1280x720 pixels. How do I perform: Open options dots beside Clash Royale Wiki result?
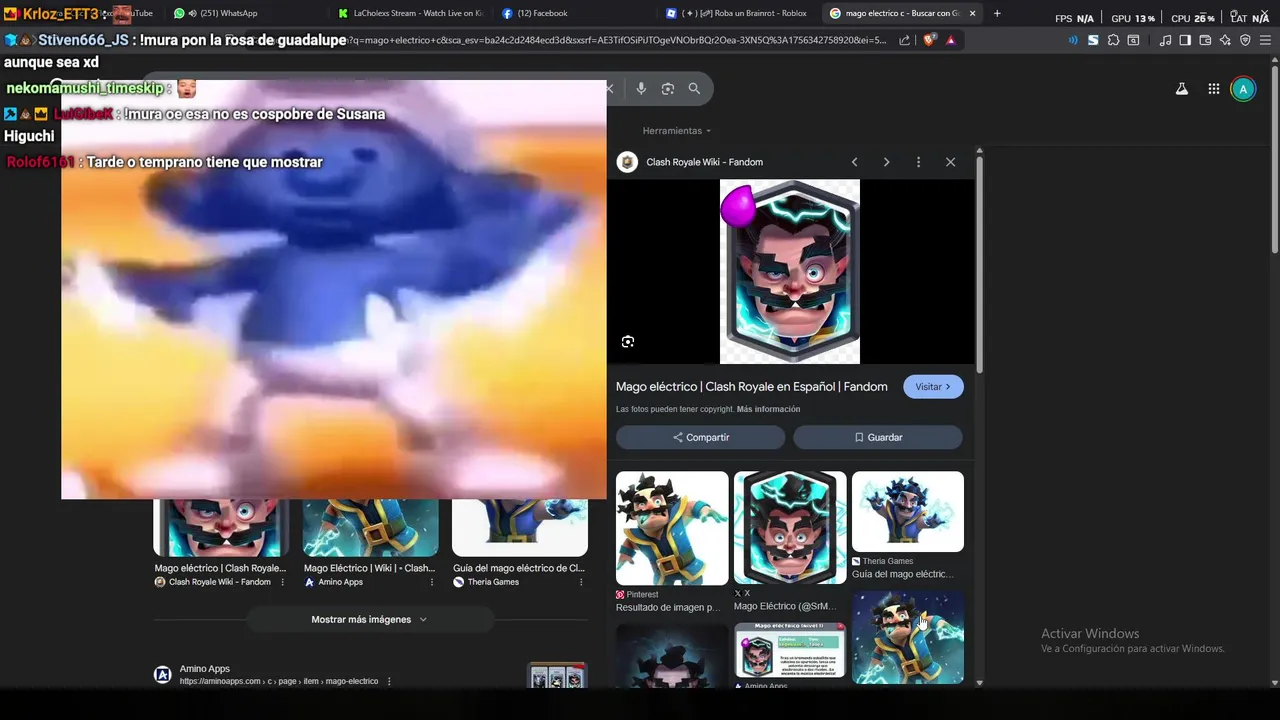point(282,582)
